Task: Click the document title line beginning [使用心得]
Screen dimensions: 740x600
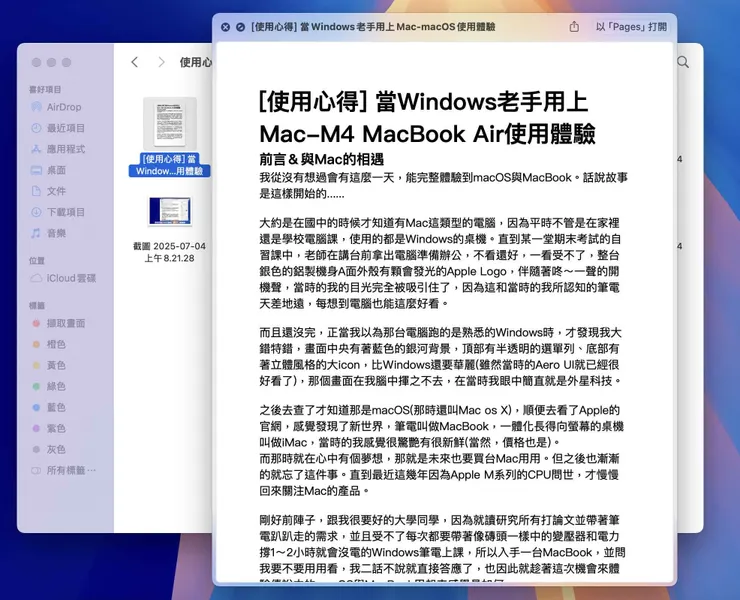Action: tap(423, 101)
